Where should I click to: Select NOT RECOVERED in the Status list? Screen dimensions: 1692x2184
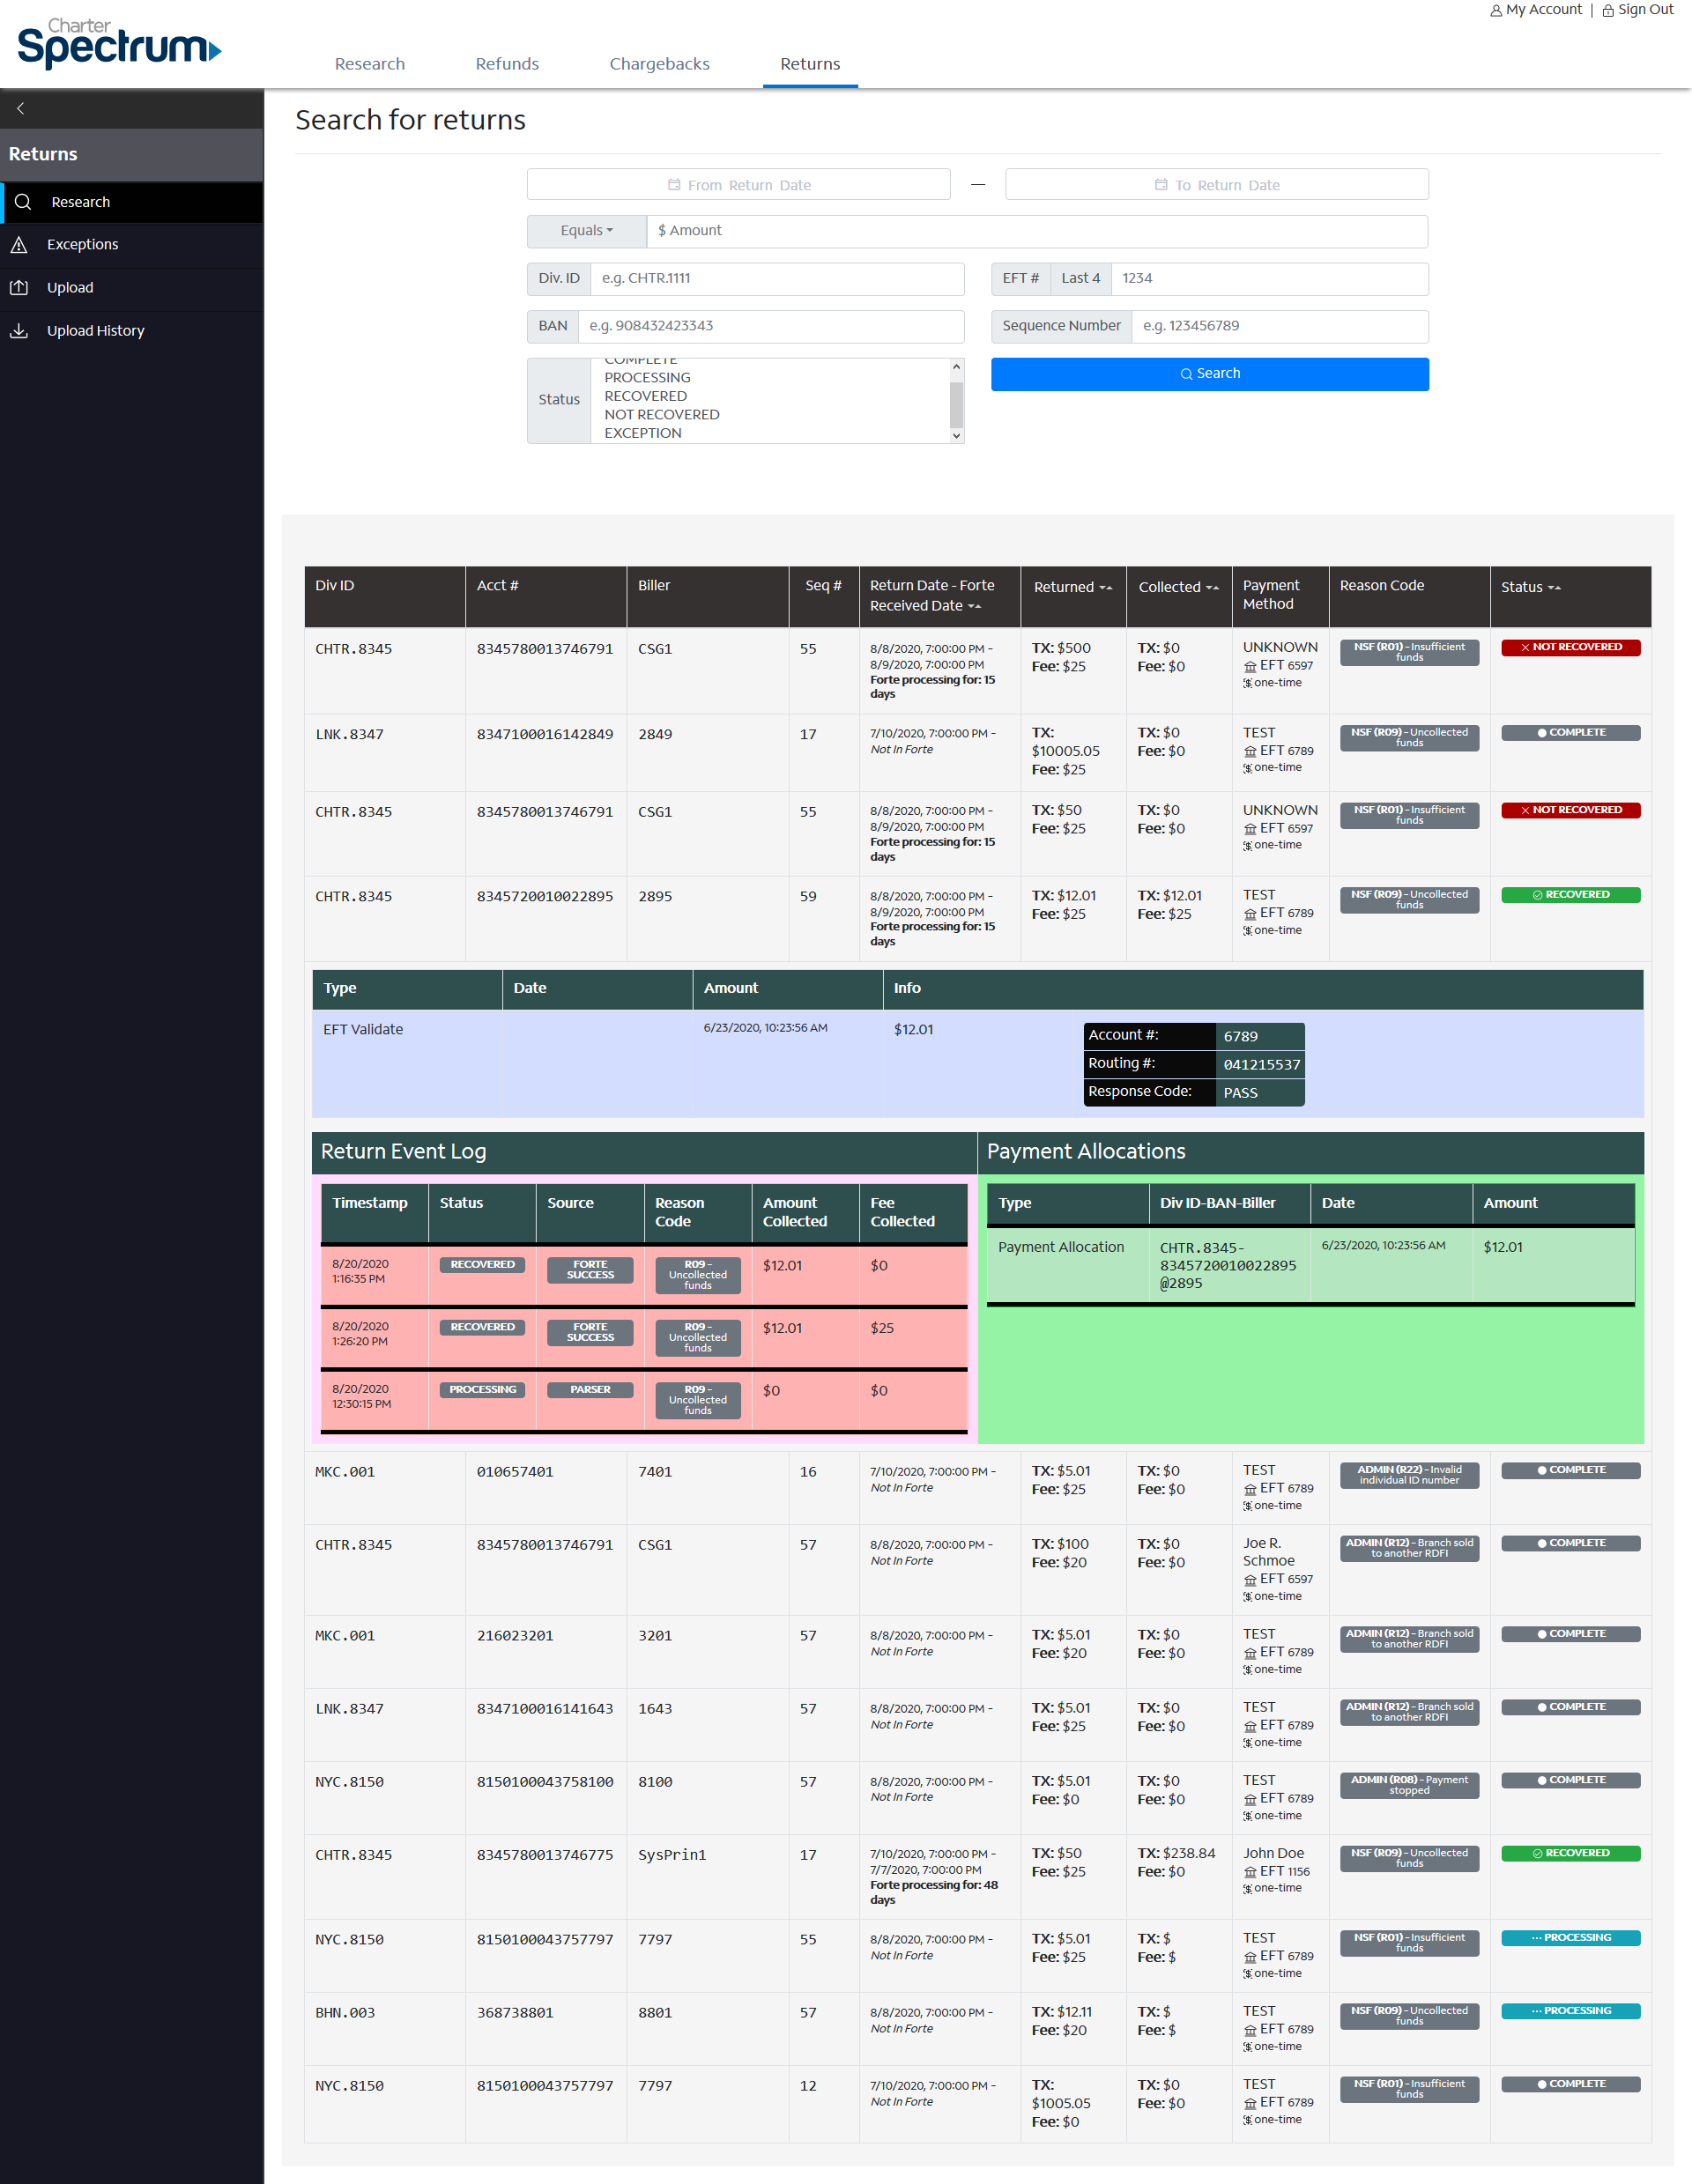pos(661,415)
